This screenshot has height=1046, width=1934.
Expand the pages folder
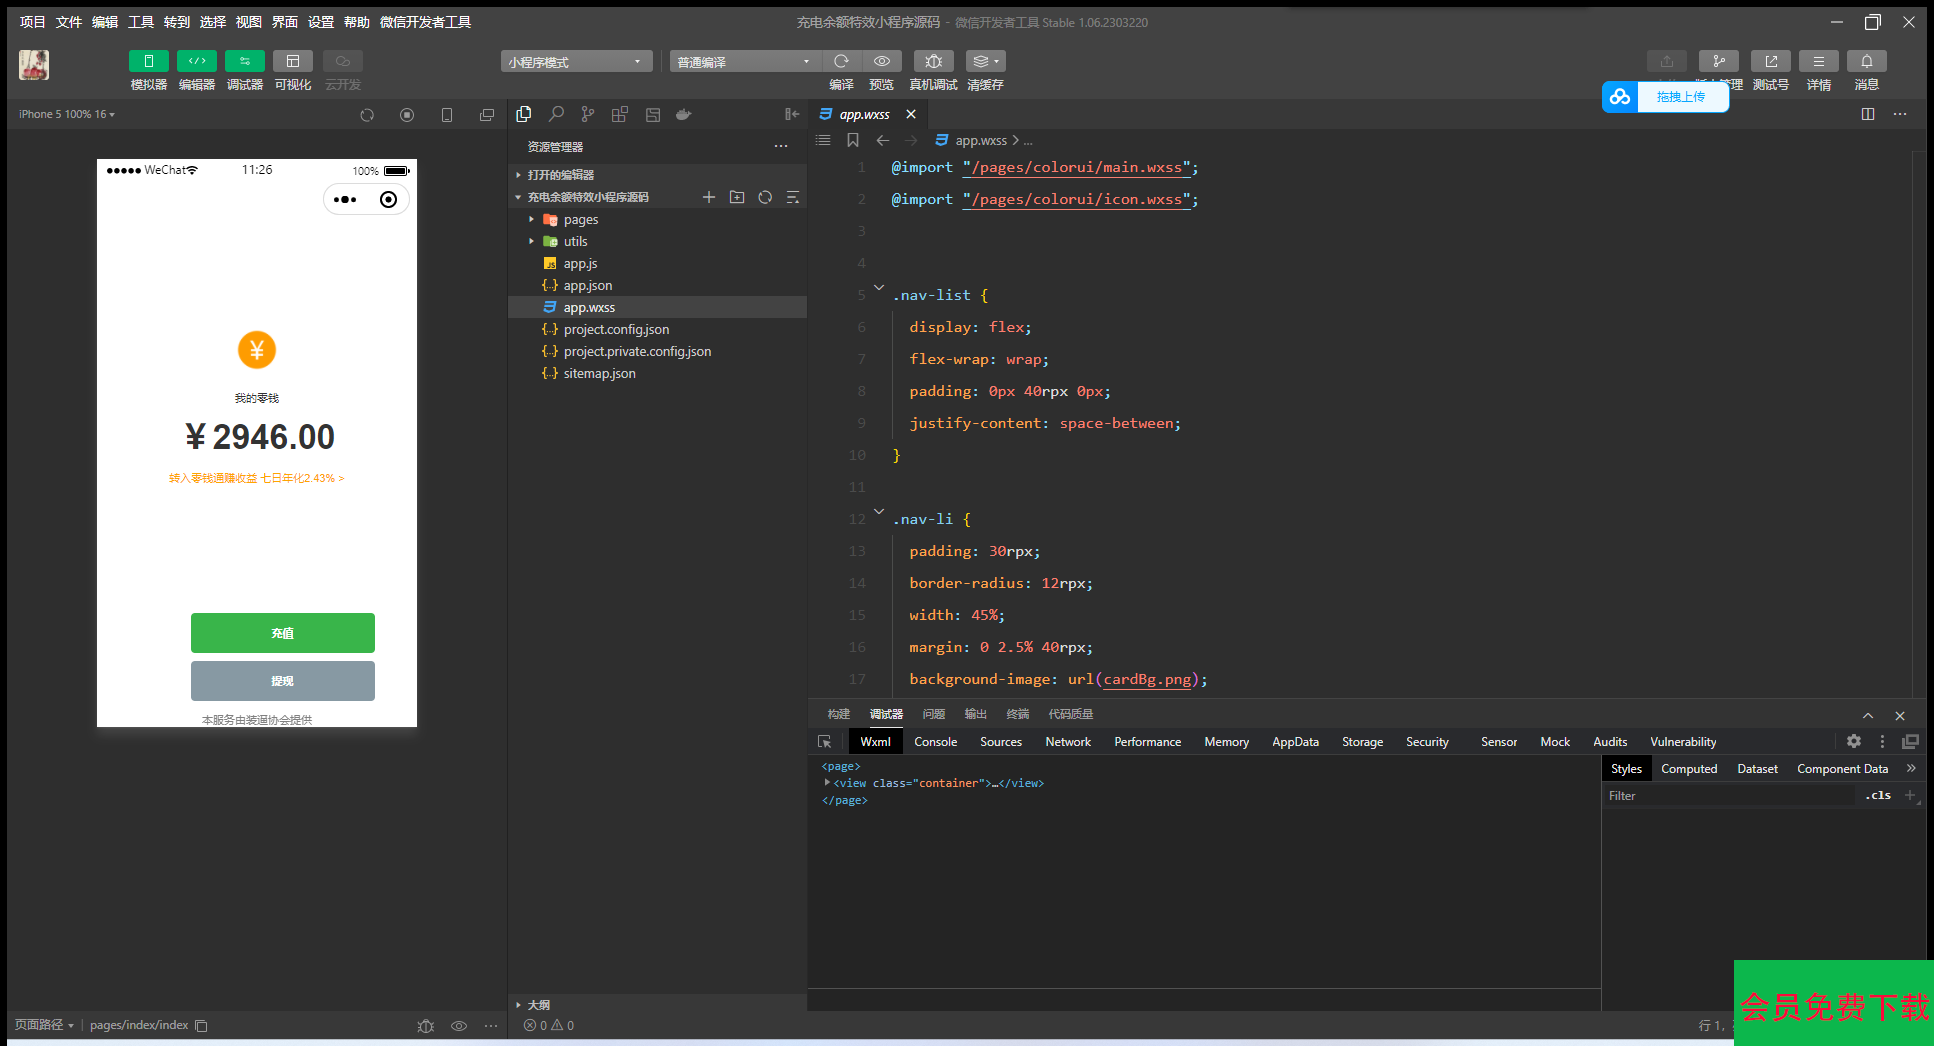(x=580, y=220)
